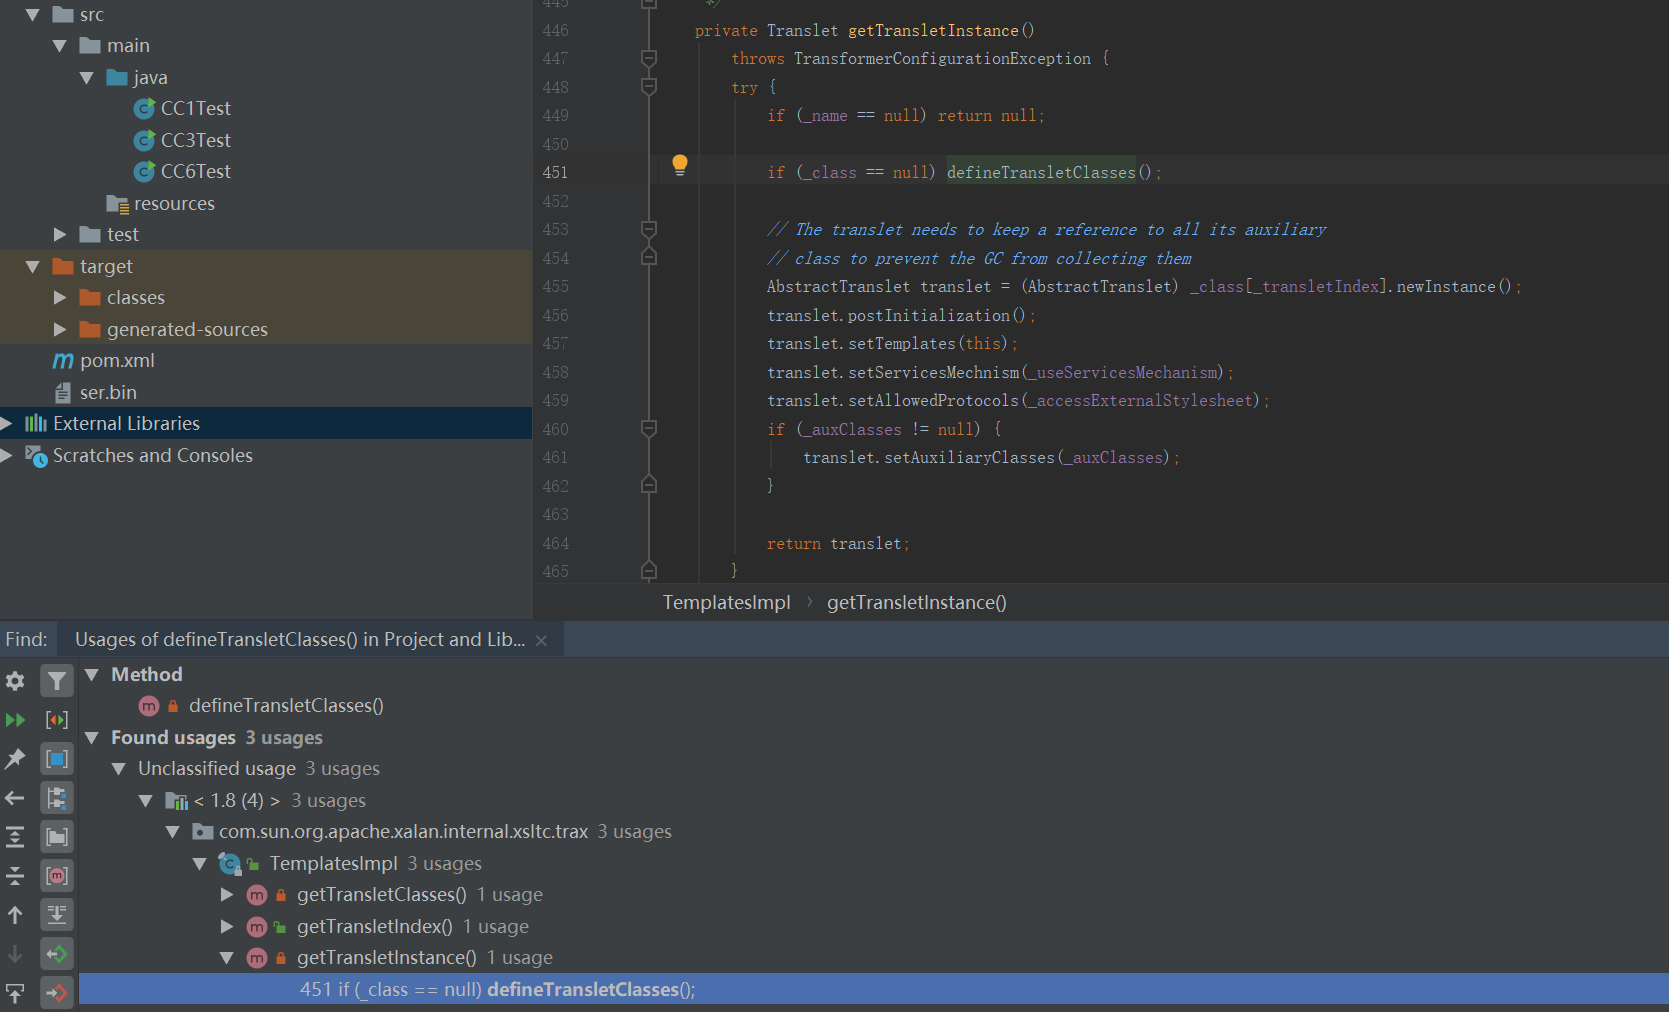Collapse the target folder
The height and width of the screenshot is (1012, 1669).
33,267
